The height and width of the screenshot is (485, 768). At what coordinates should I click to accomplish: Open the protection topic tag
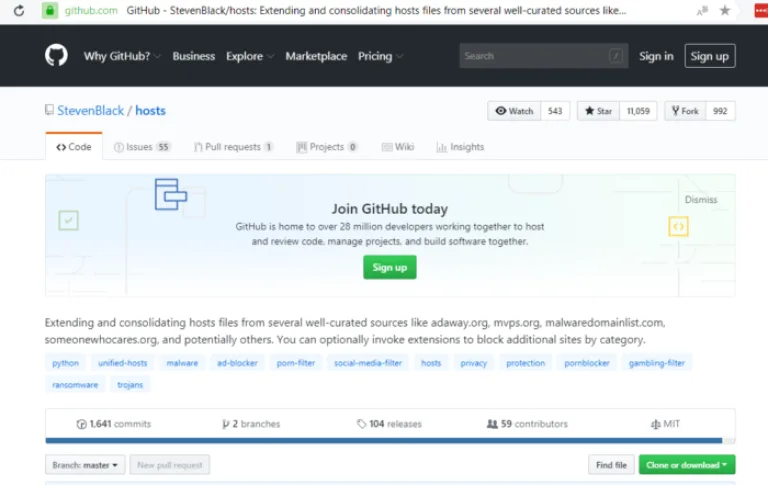pyautogui.click(x=526, y=363)
